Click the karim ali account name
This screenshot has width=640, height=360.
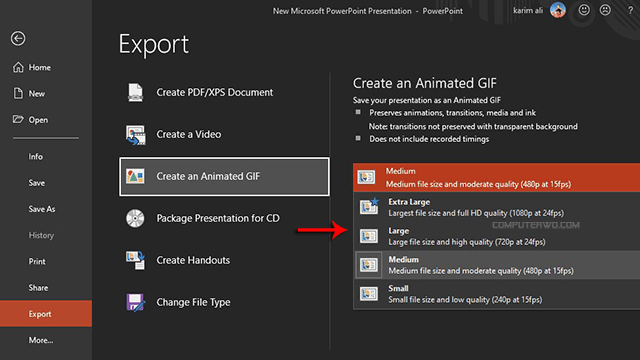coord(528,11)
